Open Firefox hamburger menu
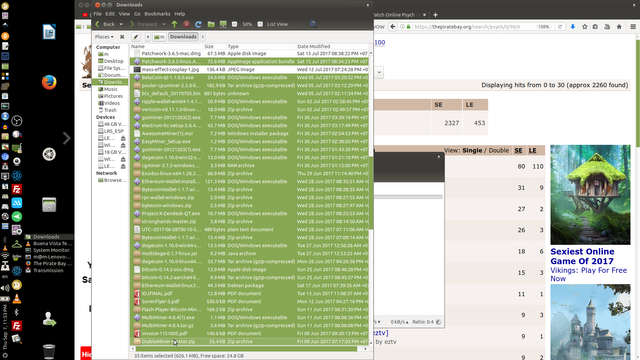The height and width of the screenshot is (360, 640). (x=633, y=27)
